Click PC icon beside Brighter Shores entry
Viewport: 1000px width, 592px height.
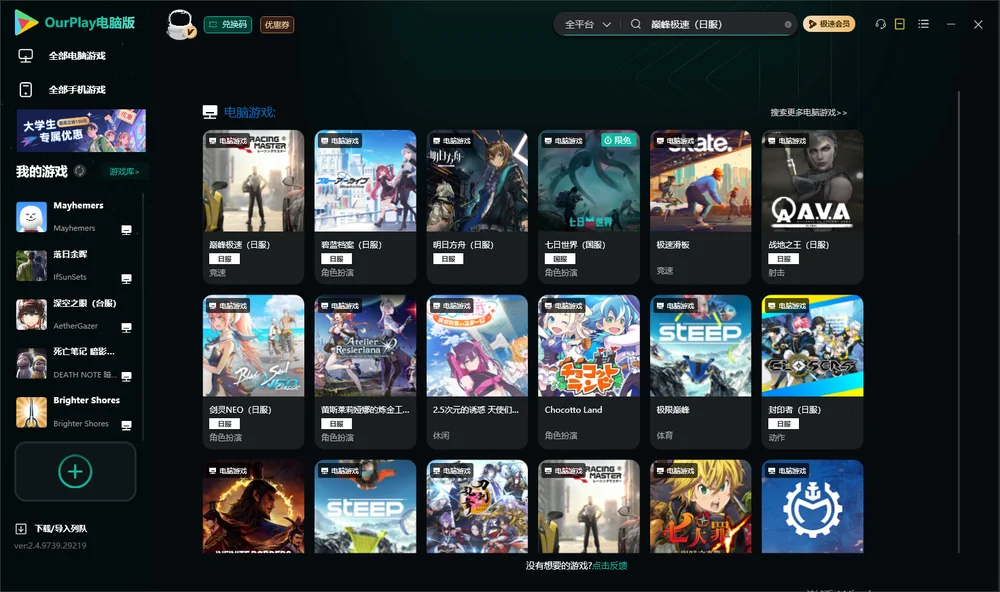[x=126, y=426]
